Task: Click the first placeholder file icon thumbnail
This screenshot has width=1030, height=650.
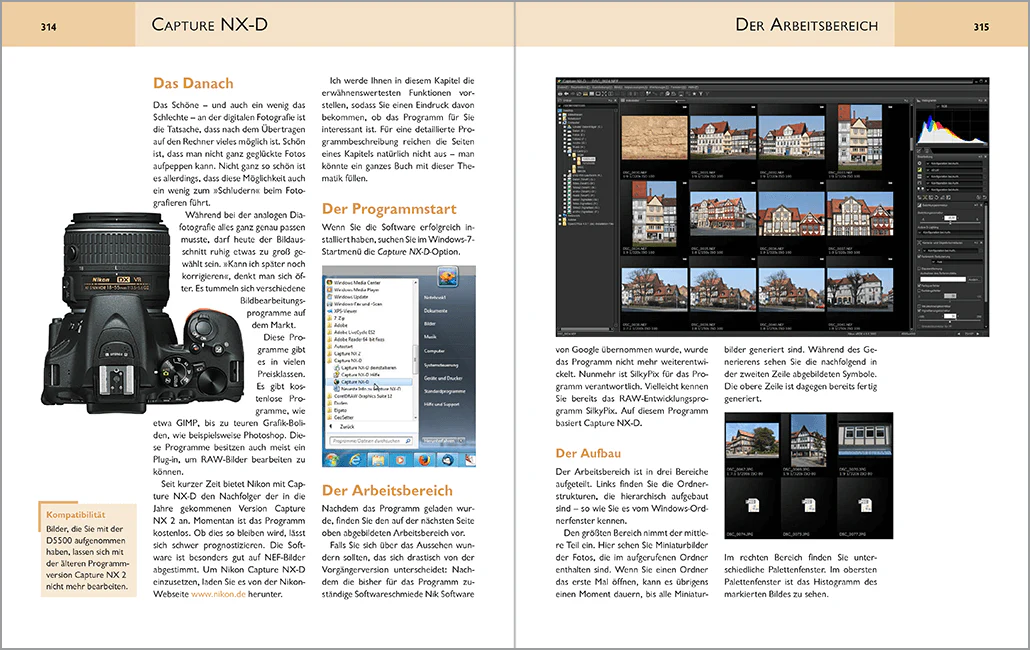Action: [x=752, y=507]
